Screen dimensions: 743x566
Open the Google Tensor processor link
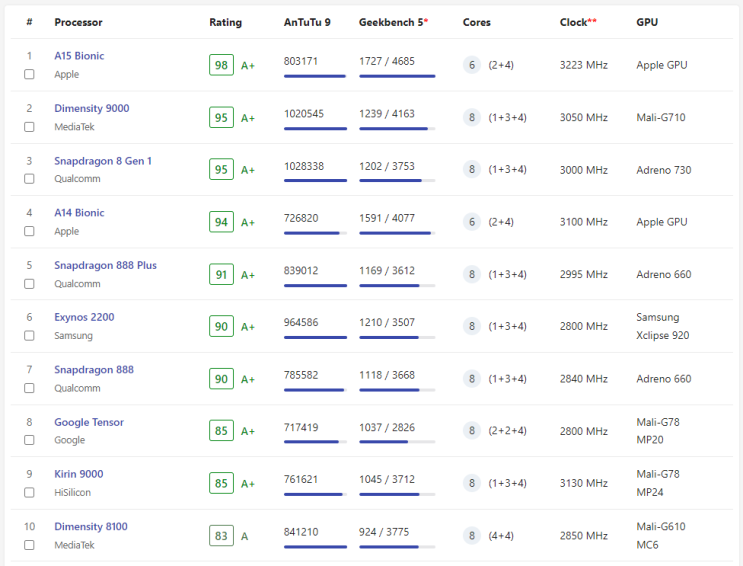tap(89, 422)
